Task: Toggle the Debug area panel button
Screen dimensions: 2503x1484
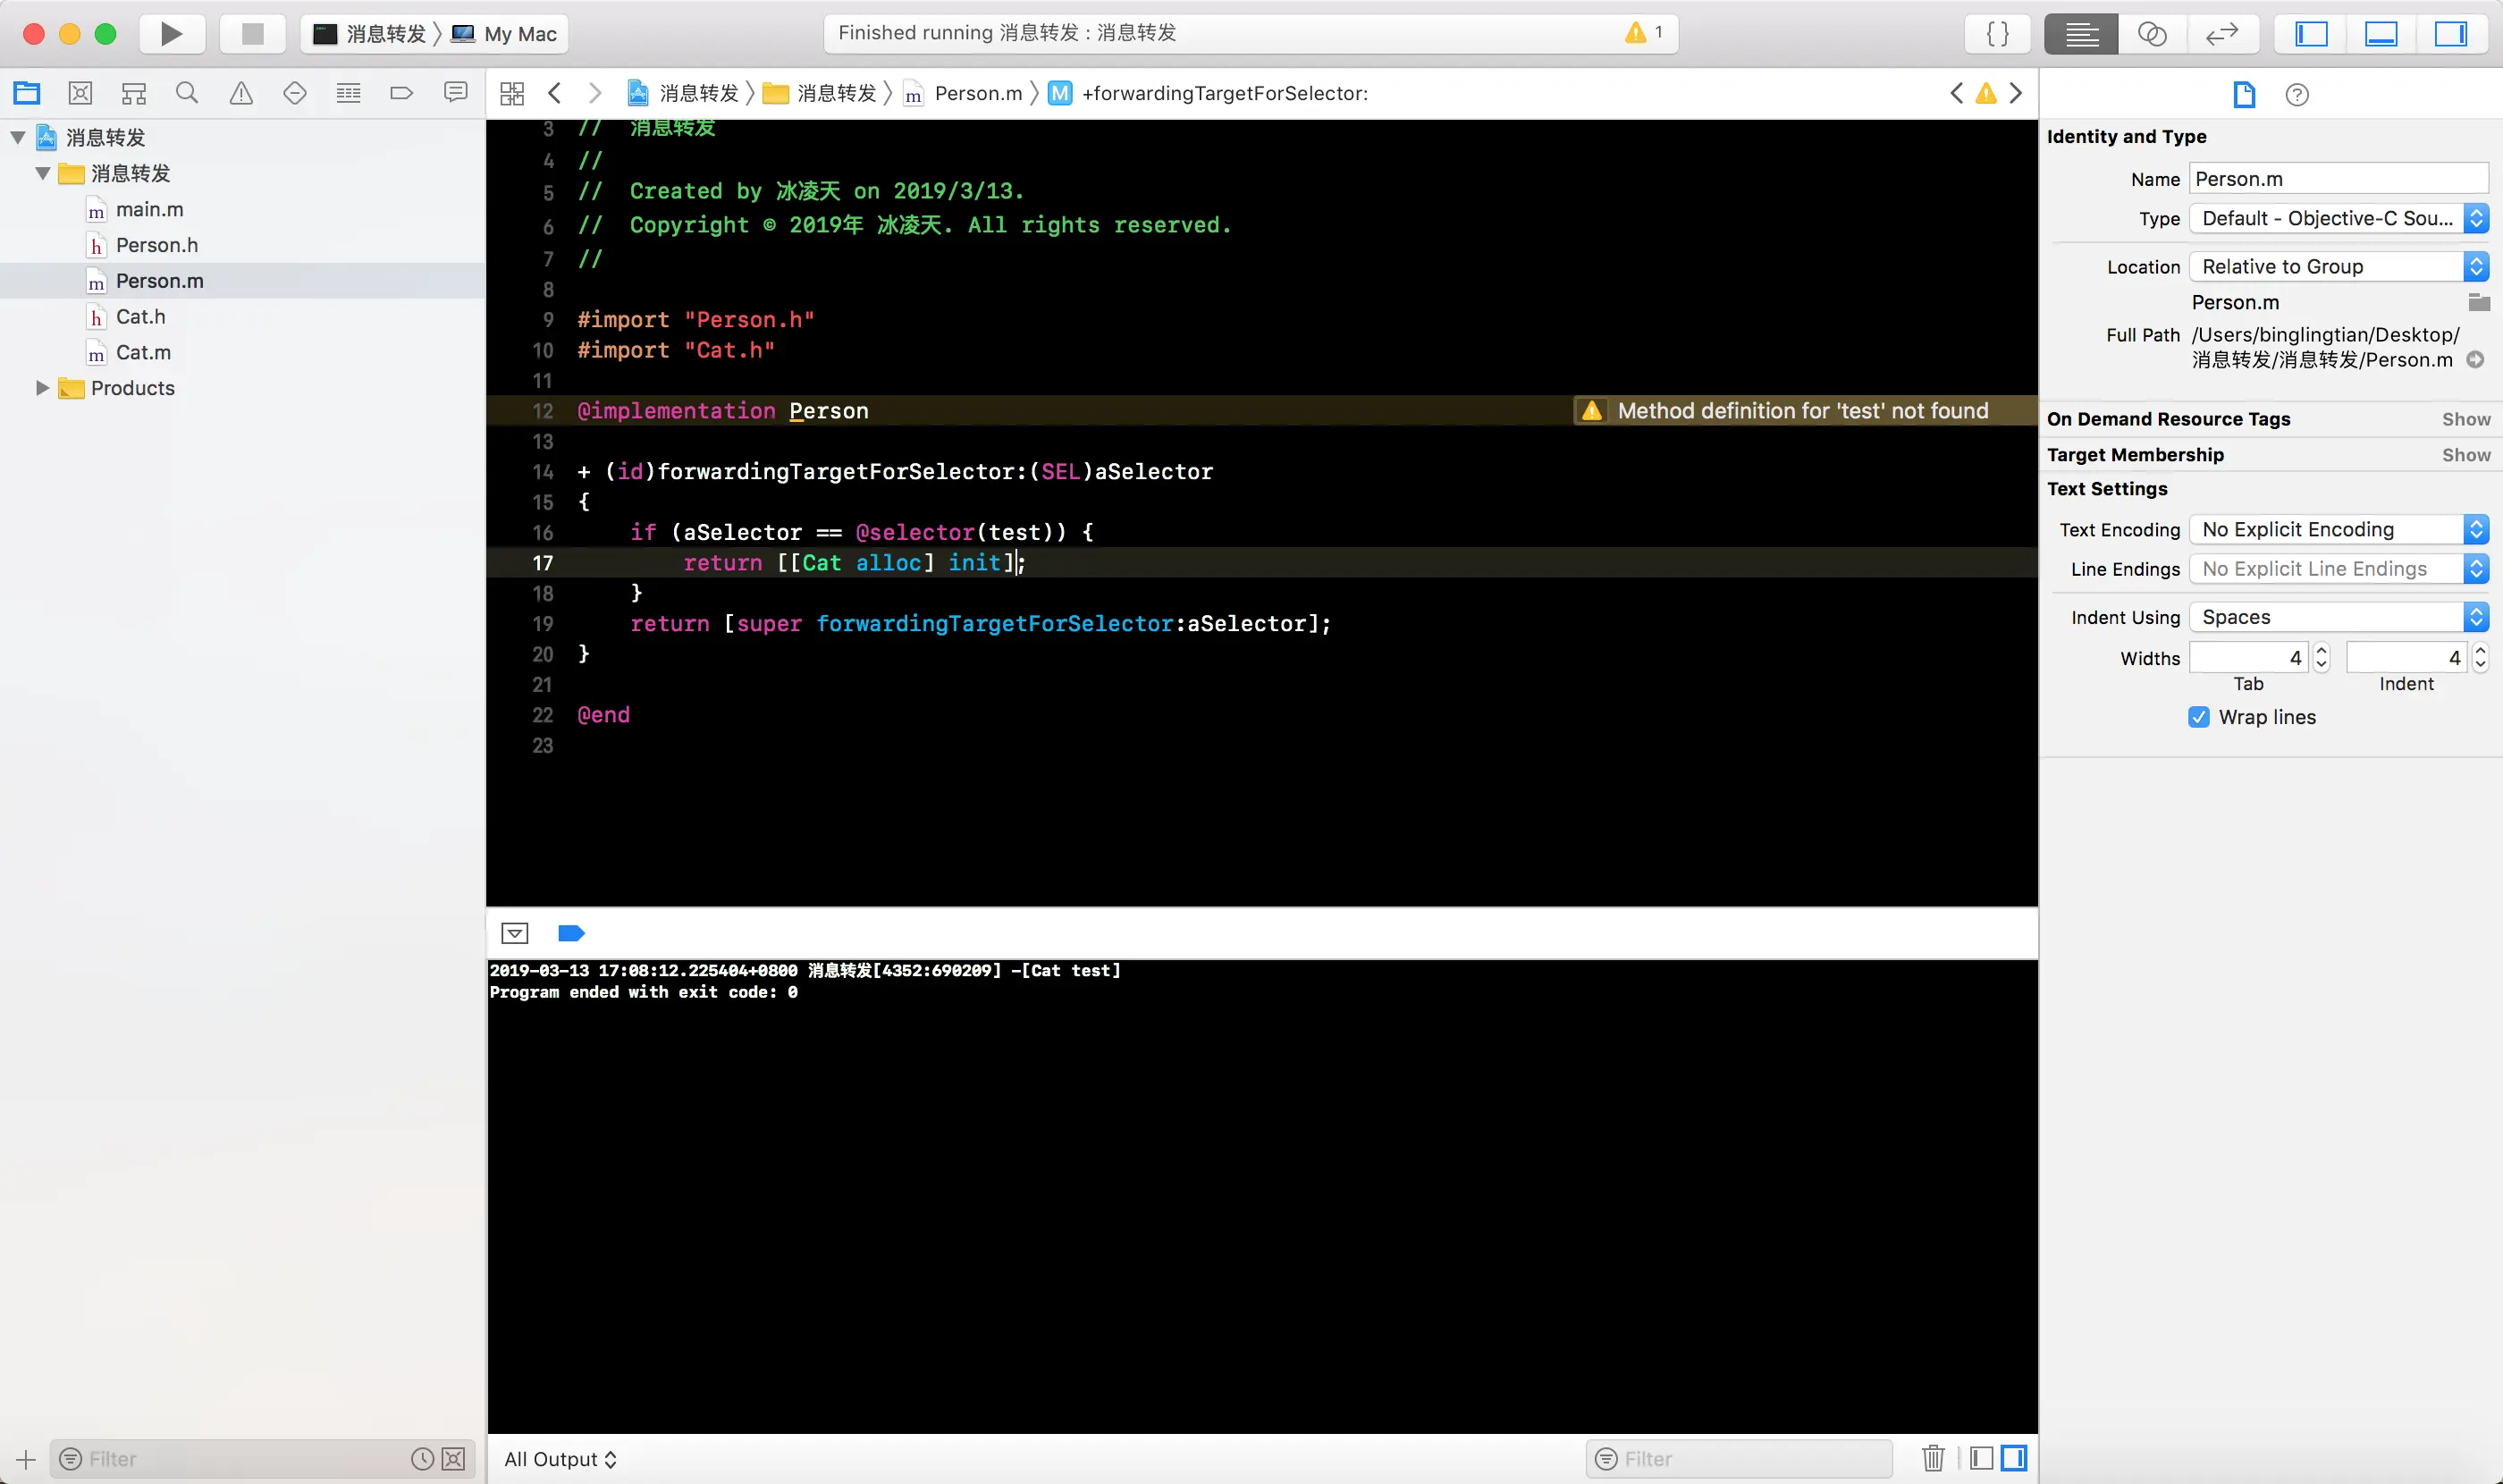Action: pos(2381,34)
